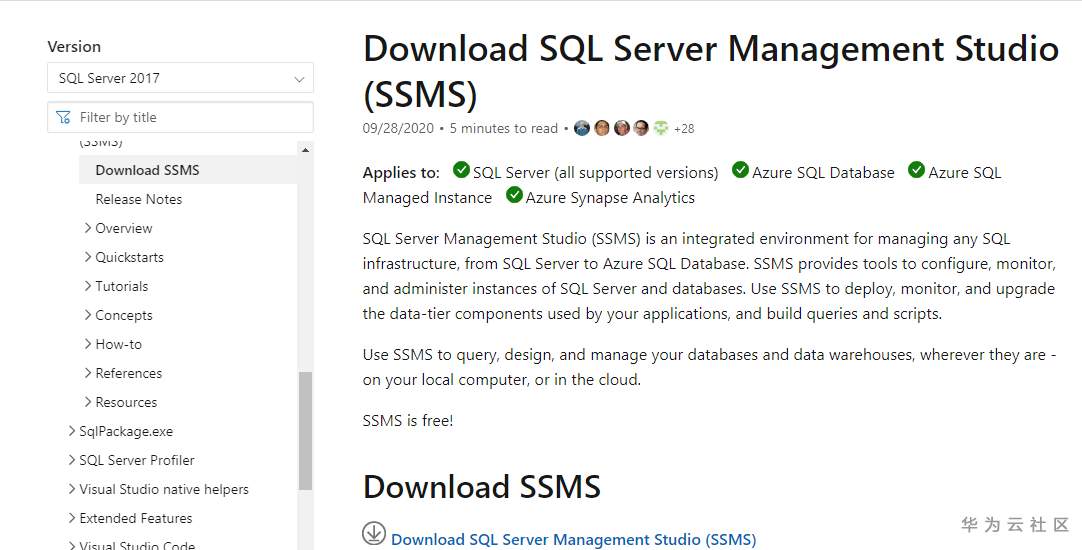Click the first contributor avatar
1082x550 pixels.
click(582, 128)
